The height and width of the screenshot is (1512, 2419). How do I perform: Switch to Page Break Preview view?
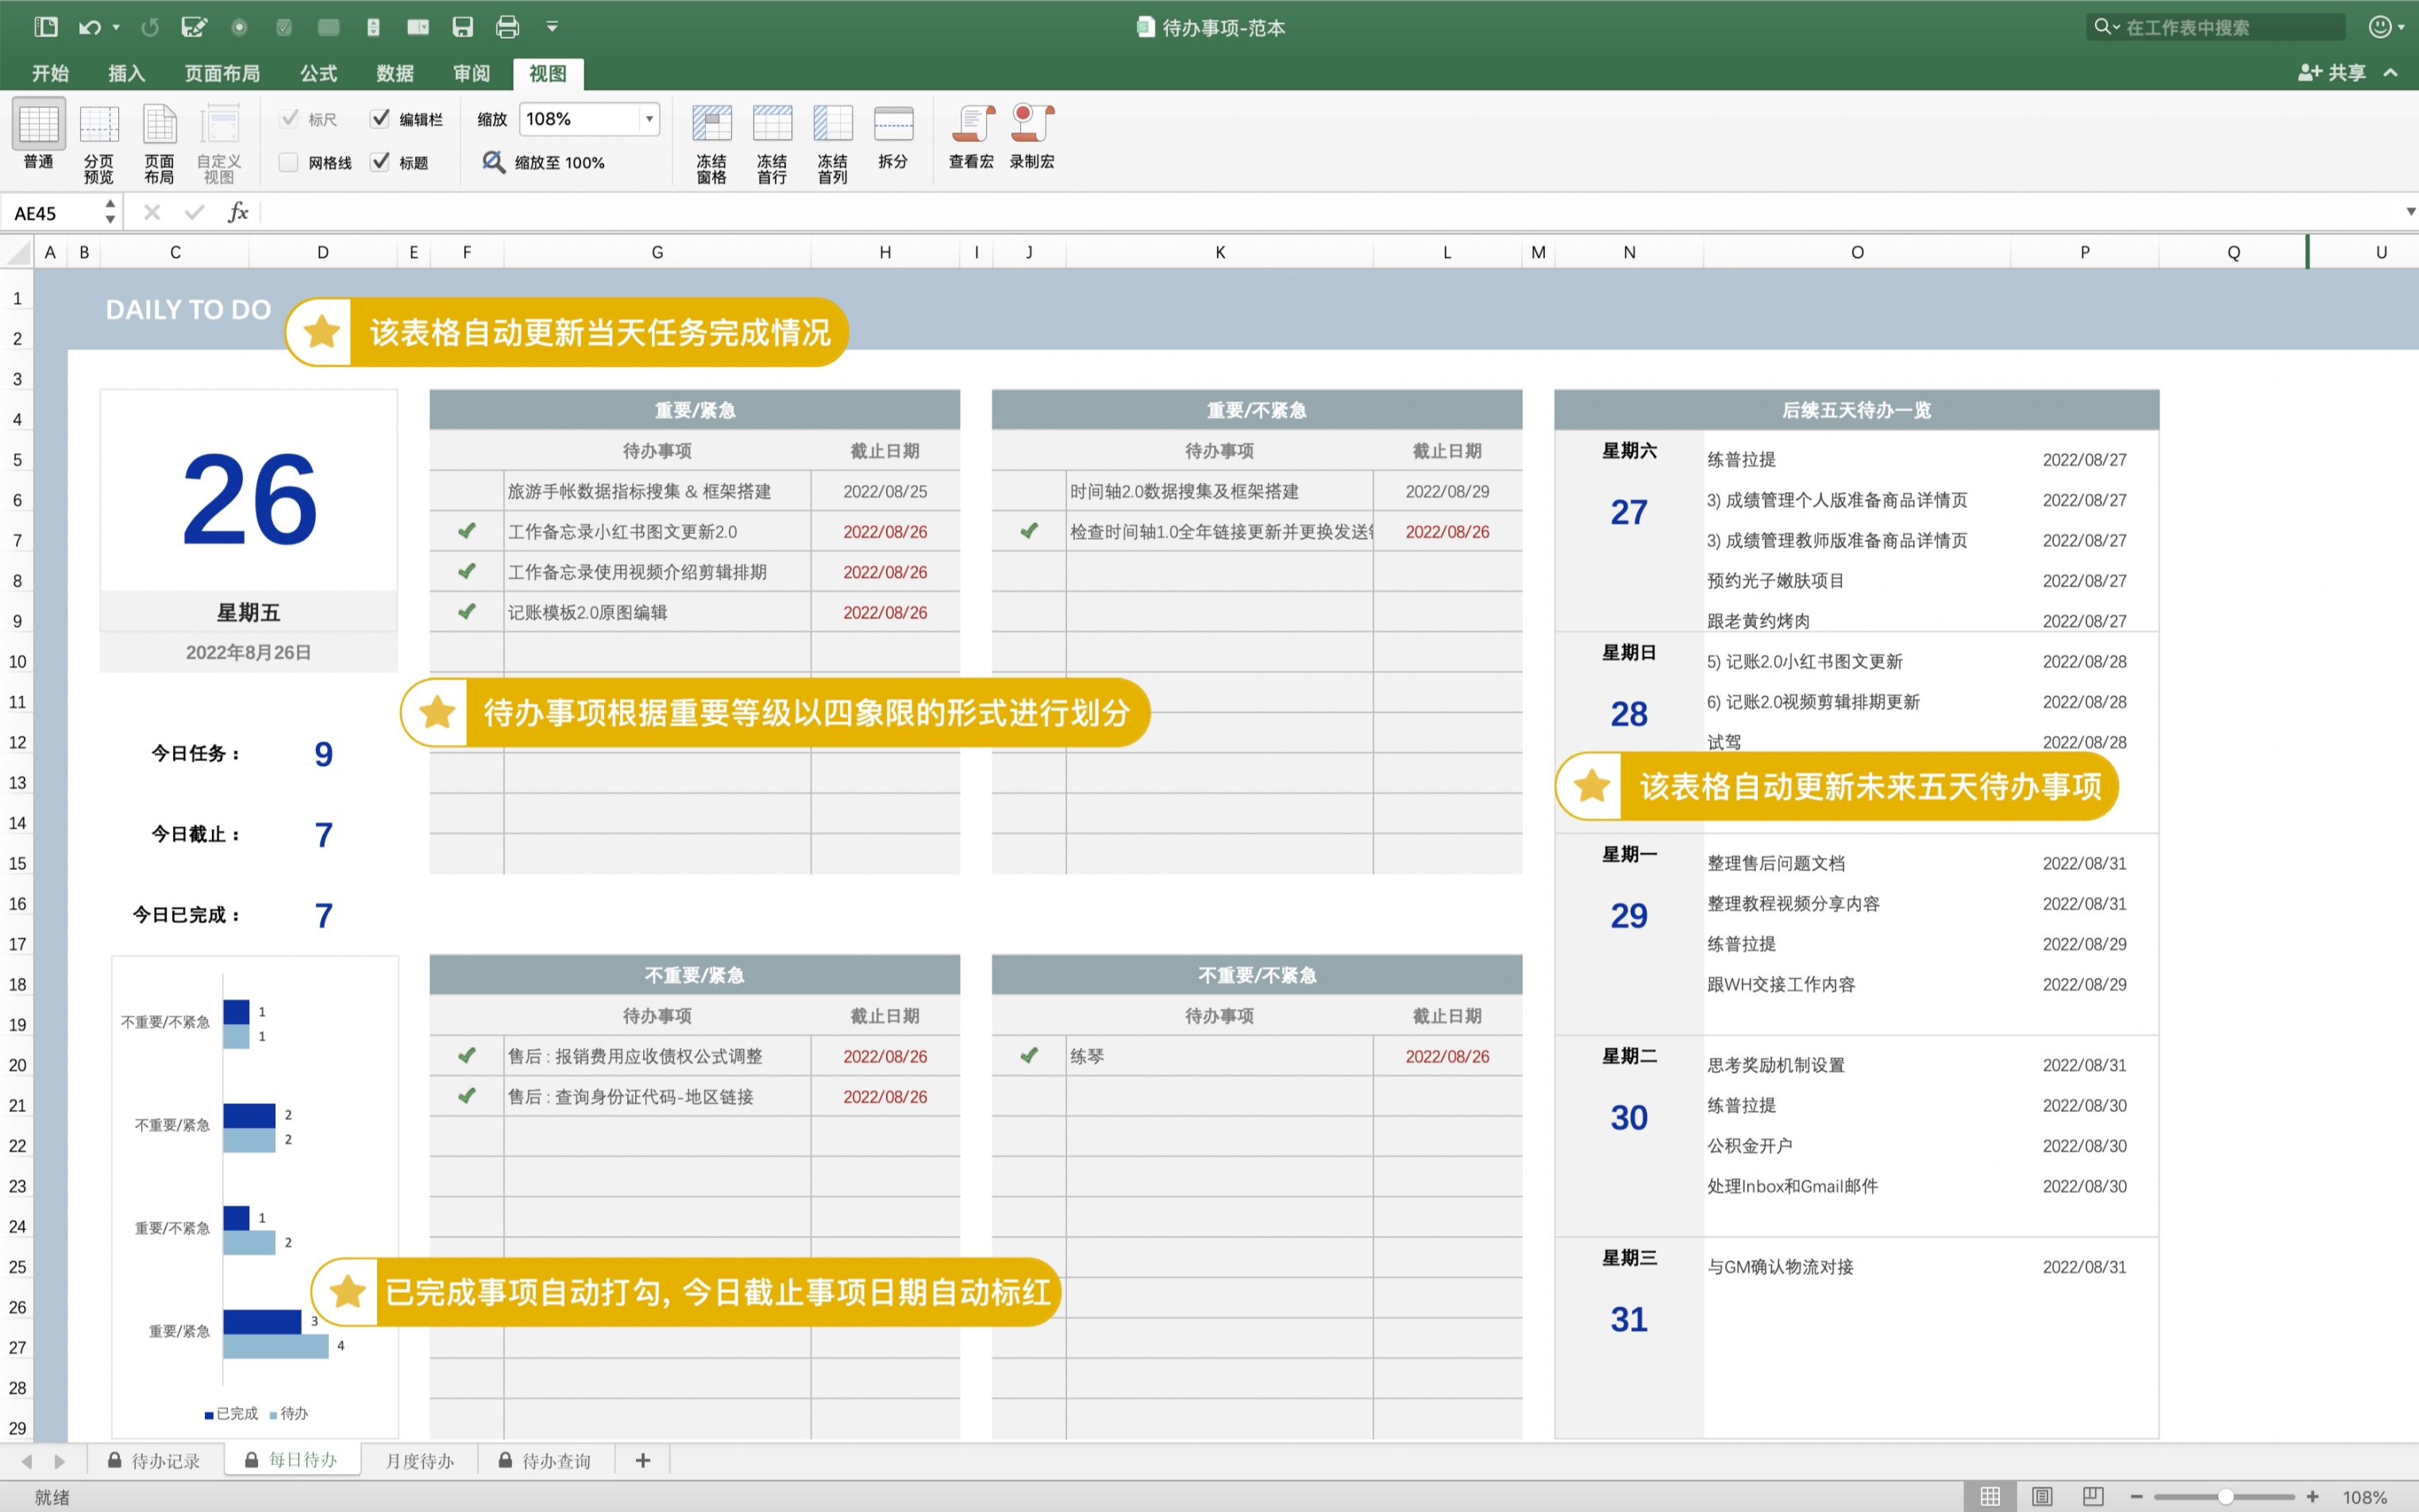coord(98,125)
